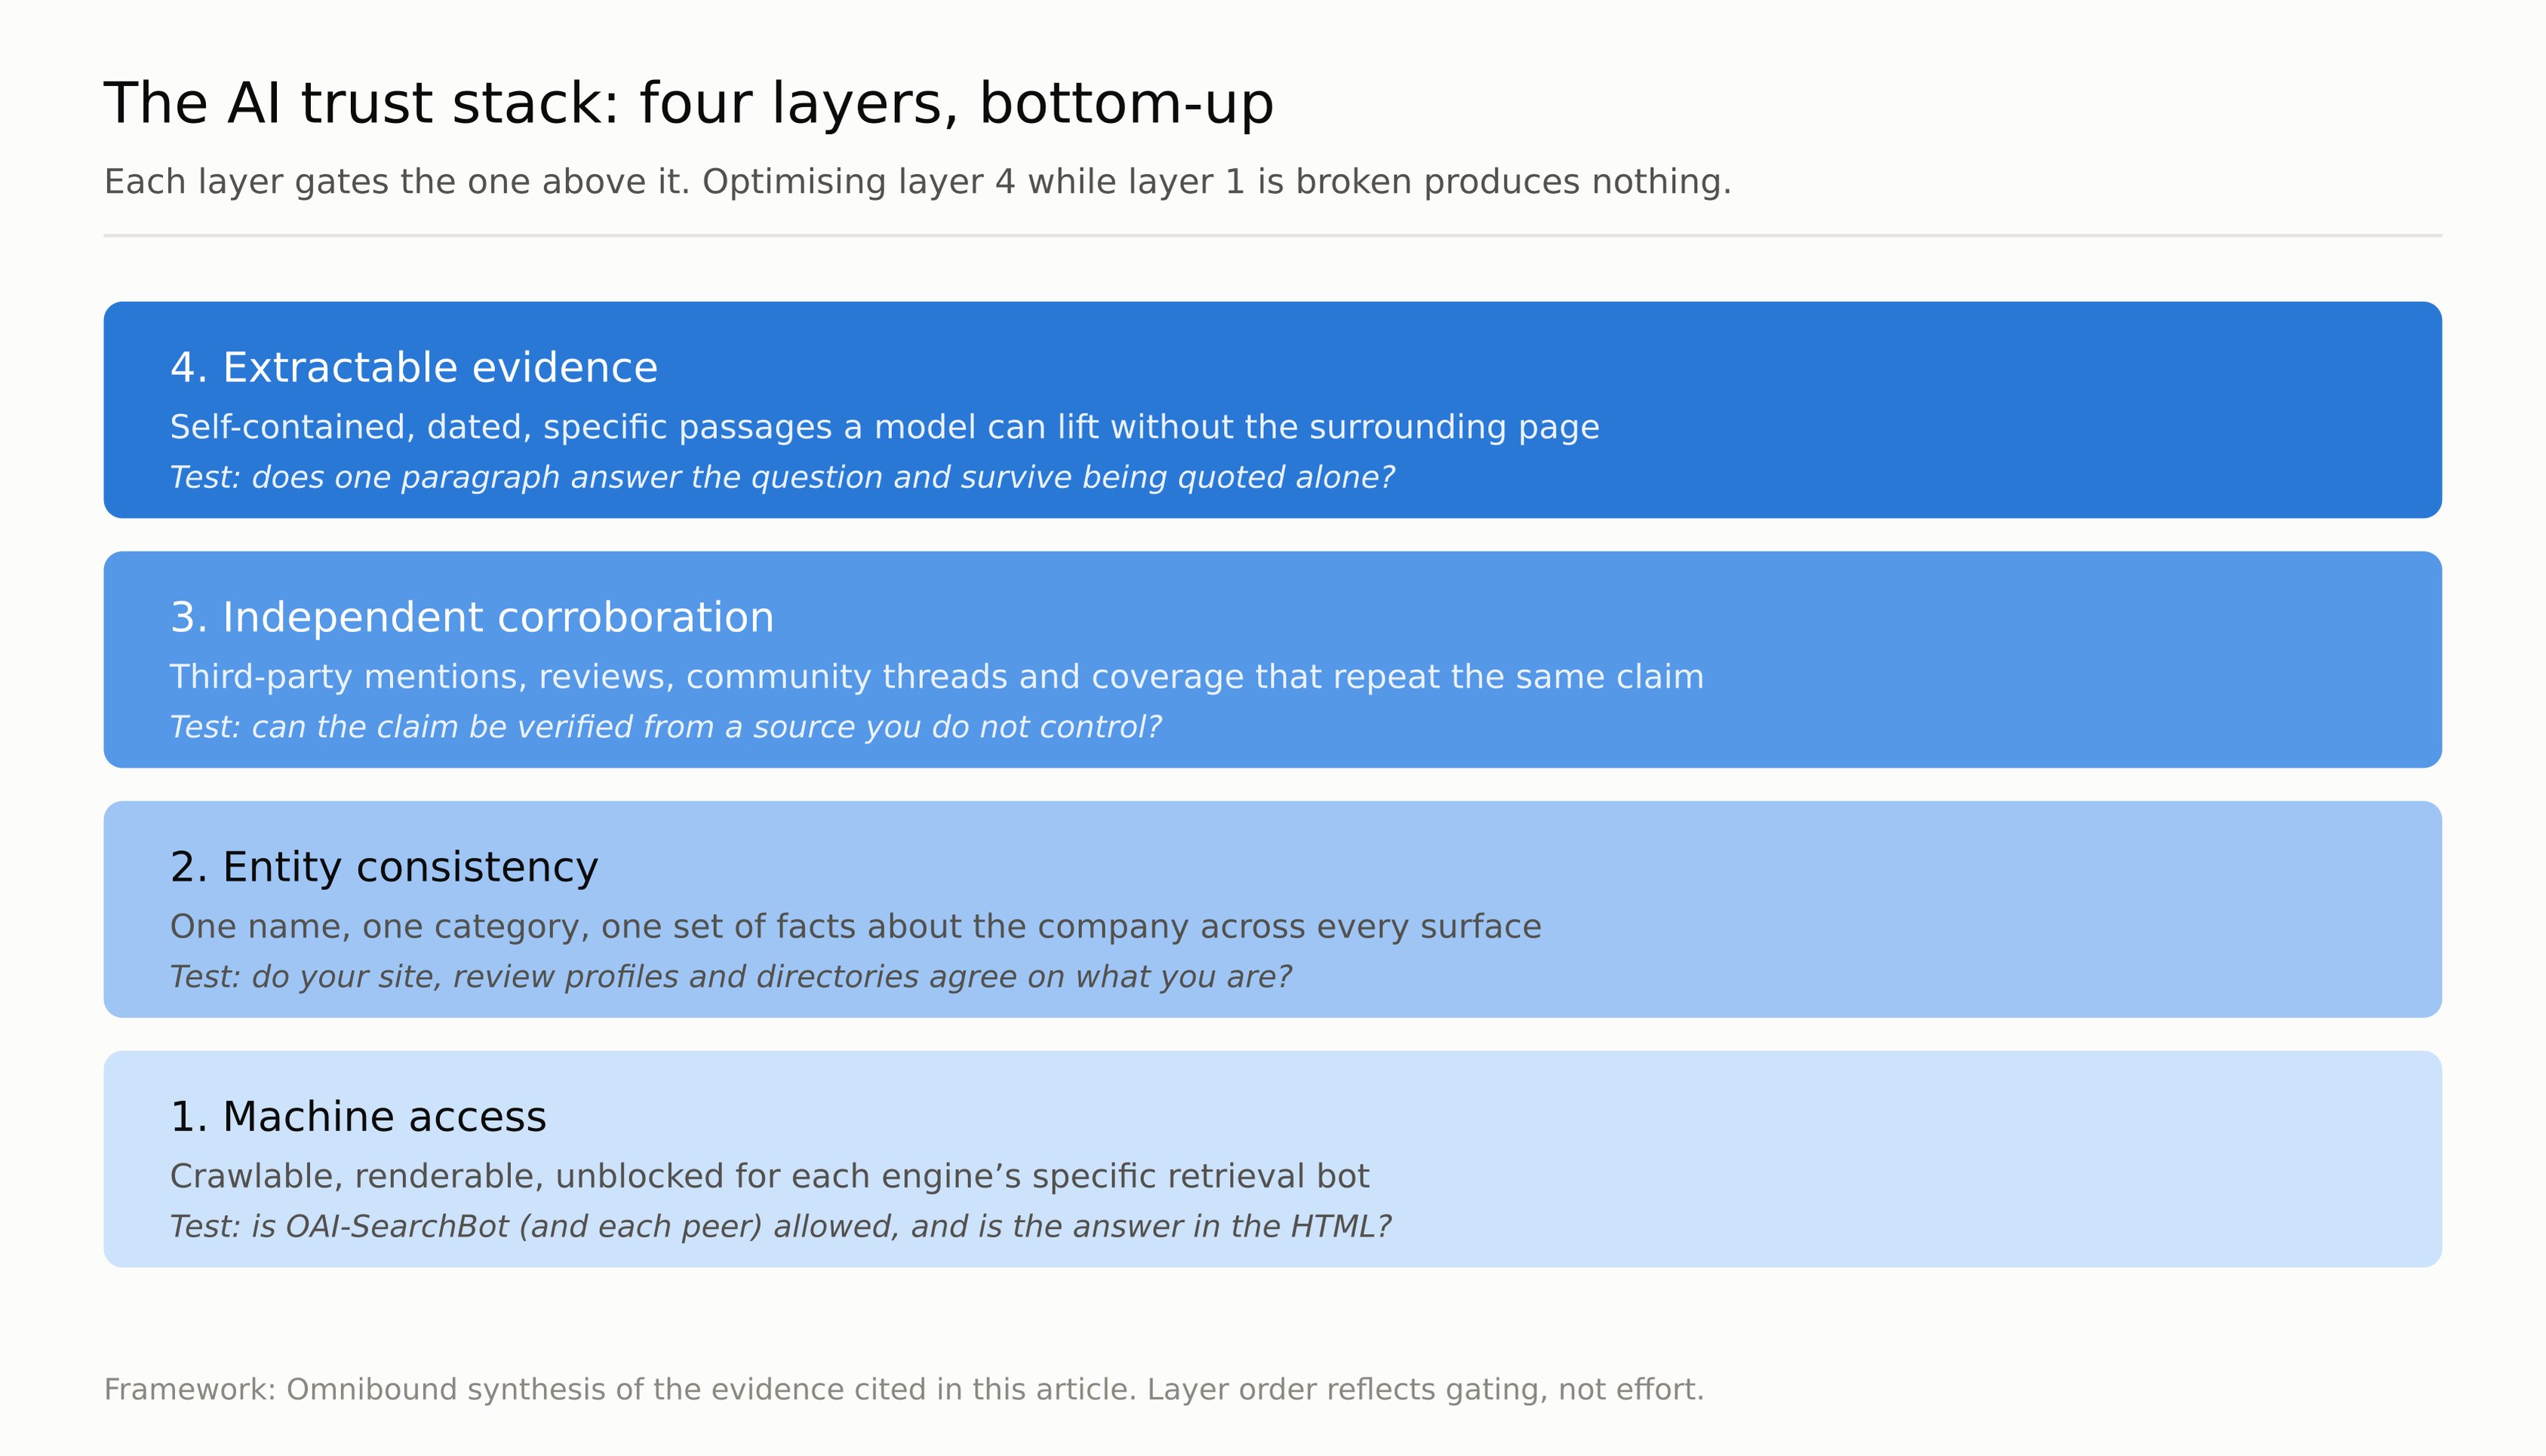The image size is (2546, 1456).
Task: Select the palest blue layer 1 card
Action: pyautogui.click(x=1273, y=1159)
